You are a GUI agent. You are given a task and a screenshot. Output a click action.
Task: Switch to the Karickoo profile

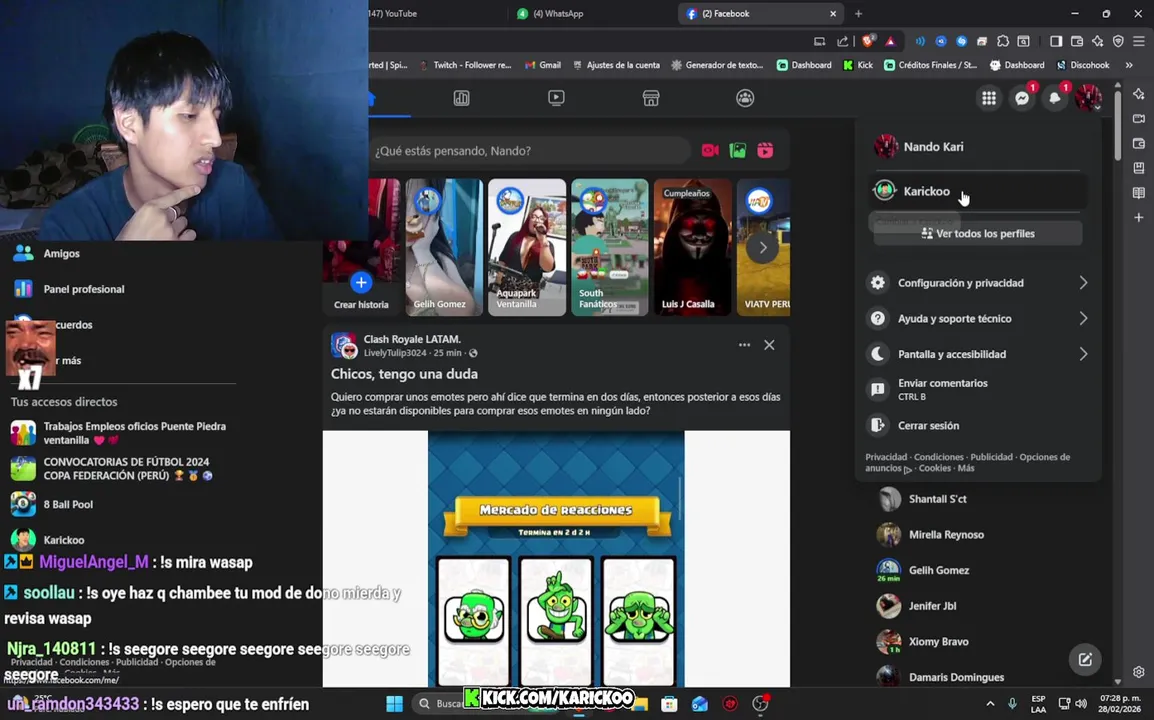(x=979, y=191)
